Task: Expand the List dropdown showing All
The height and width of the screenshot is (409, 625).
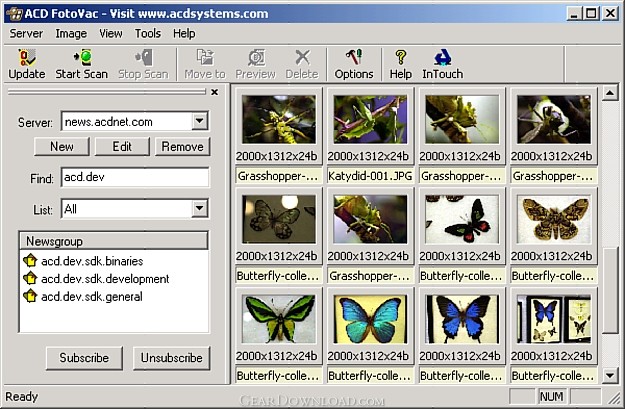Action: click(199, 208)
